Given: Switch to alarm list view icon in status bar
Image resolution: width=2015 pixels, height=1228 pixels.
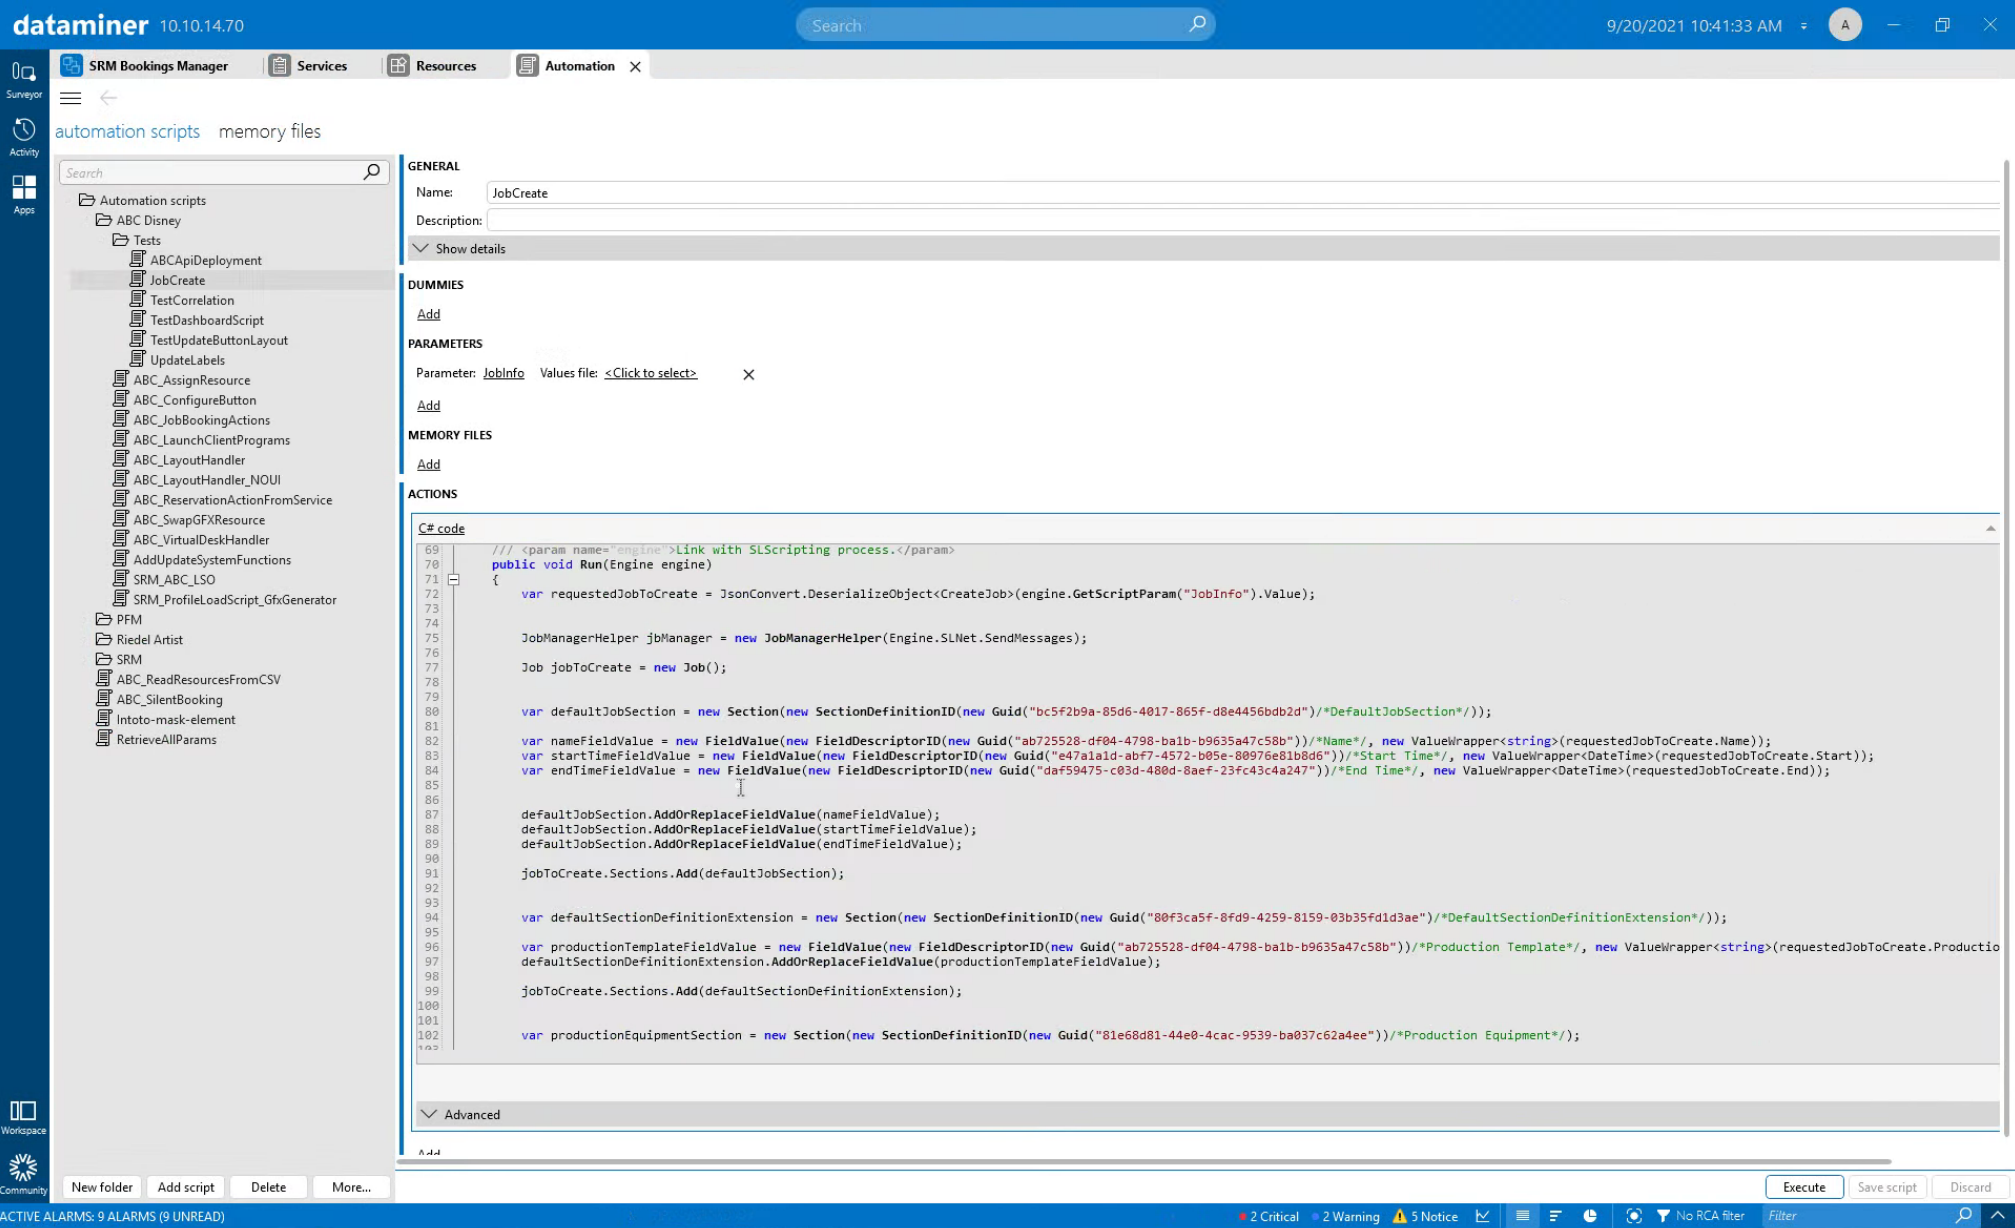Looking at the screenshot, I should (1522, 1216).
